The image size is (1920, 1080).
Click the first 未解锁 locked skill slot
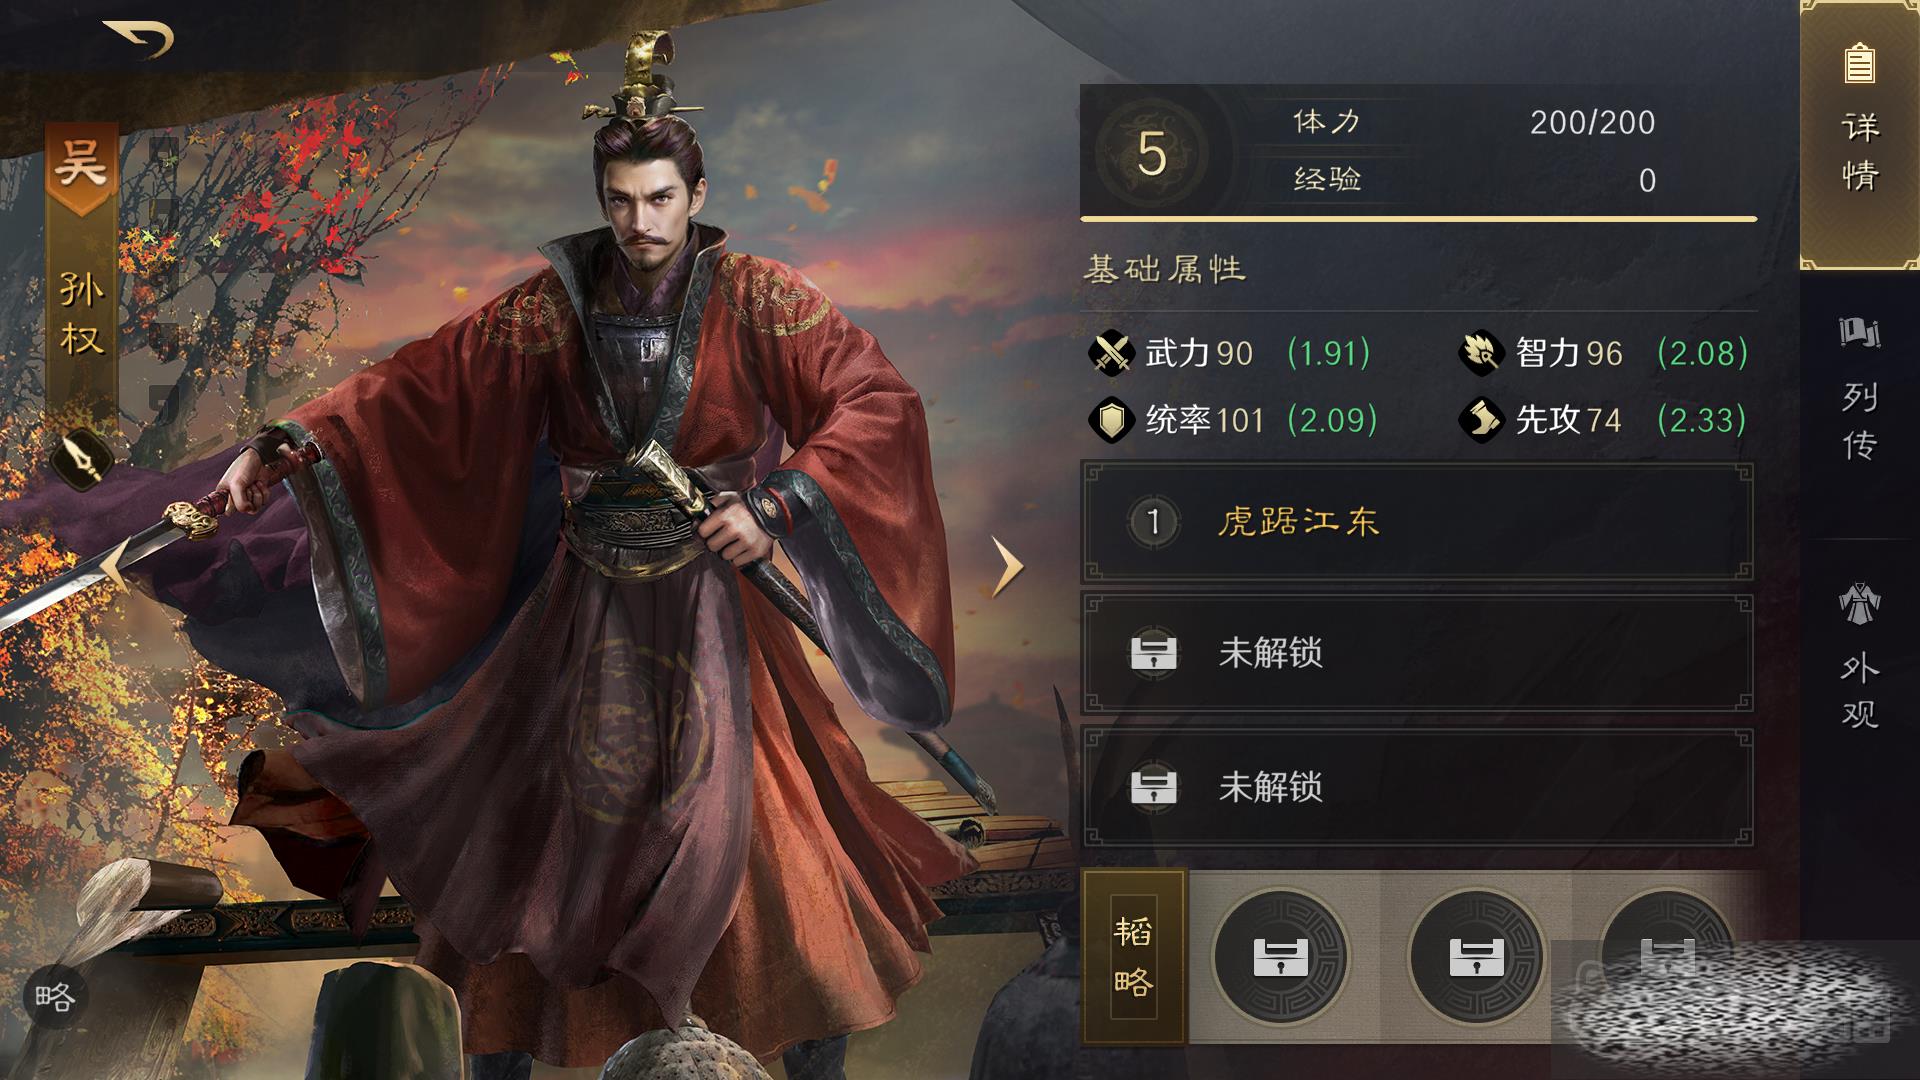1417,653
